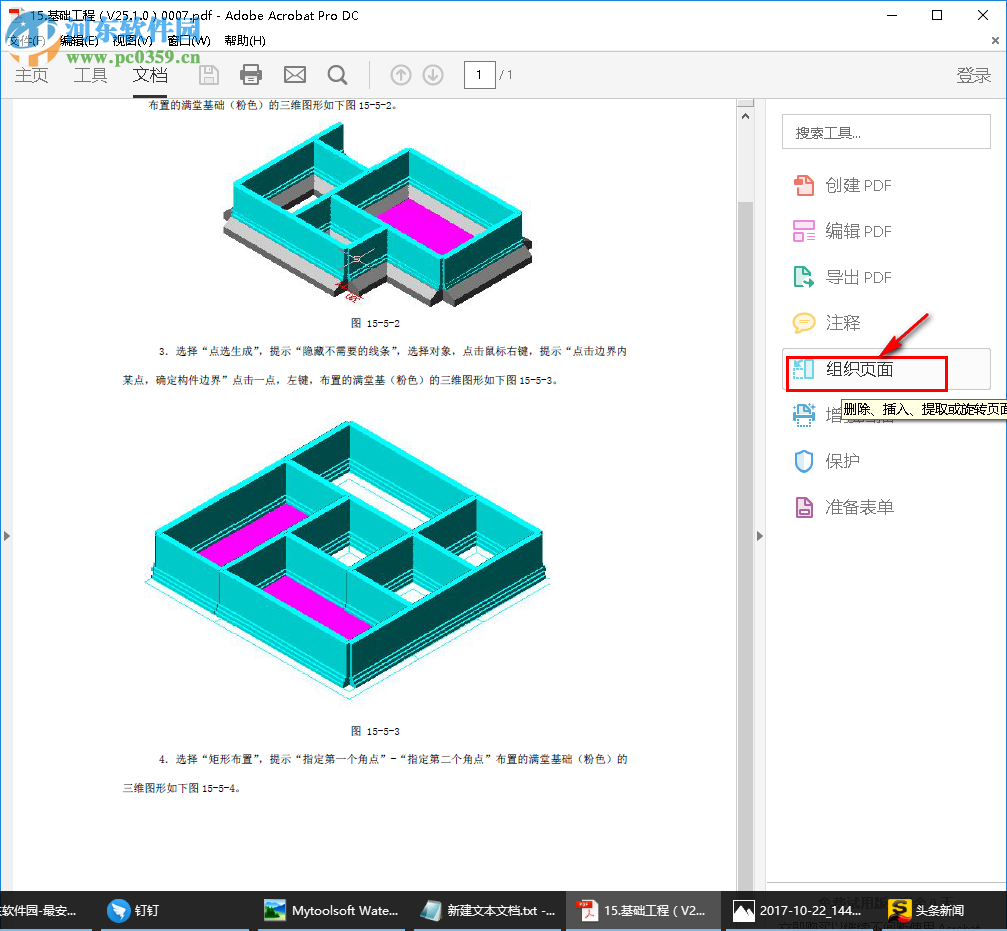Open the 保护 protection tool
Viewport: 1007px width, 931px height.
840,461
